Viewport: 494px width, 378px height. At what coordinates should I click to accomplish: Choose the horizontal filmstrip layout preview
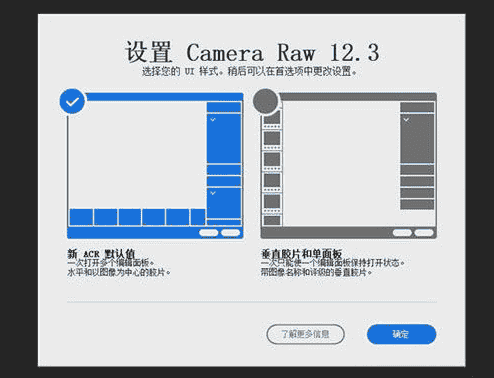coord(155,166)
